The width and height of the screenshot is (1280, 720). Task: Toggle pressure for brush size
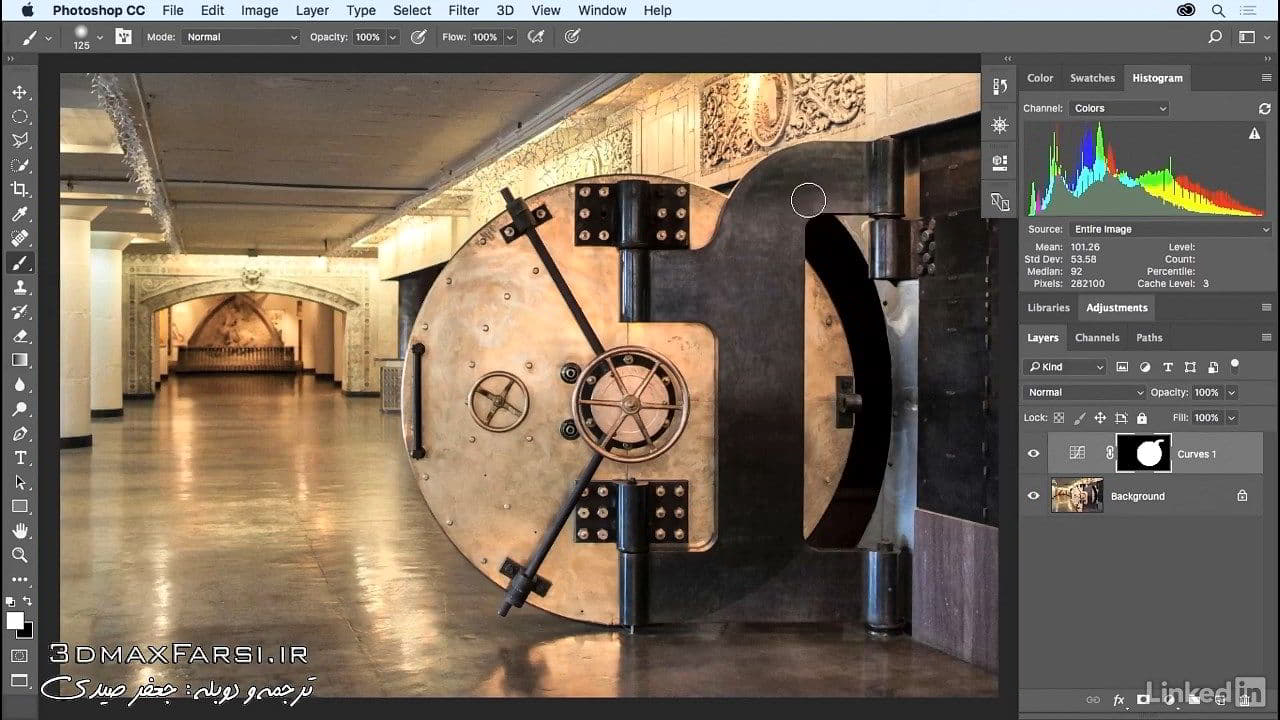coord(572,37)
